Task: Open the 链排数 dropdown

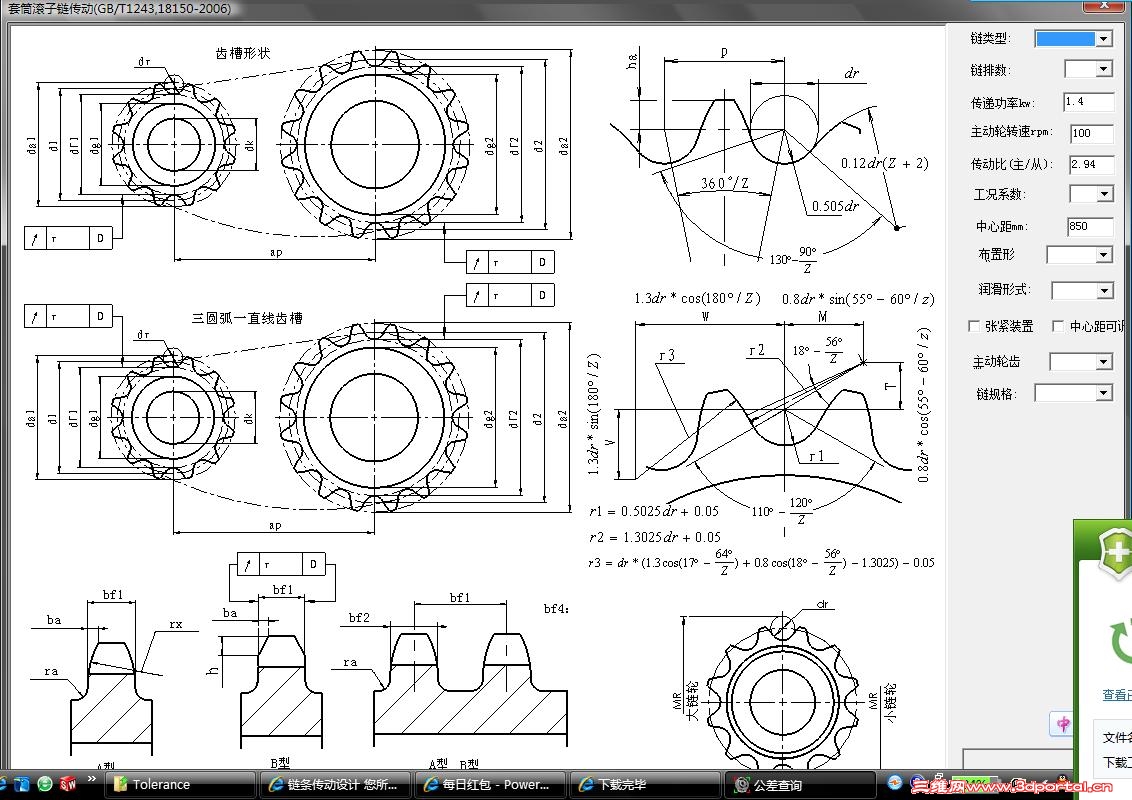Action: (x=1104, y=69)
